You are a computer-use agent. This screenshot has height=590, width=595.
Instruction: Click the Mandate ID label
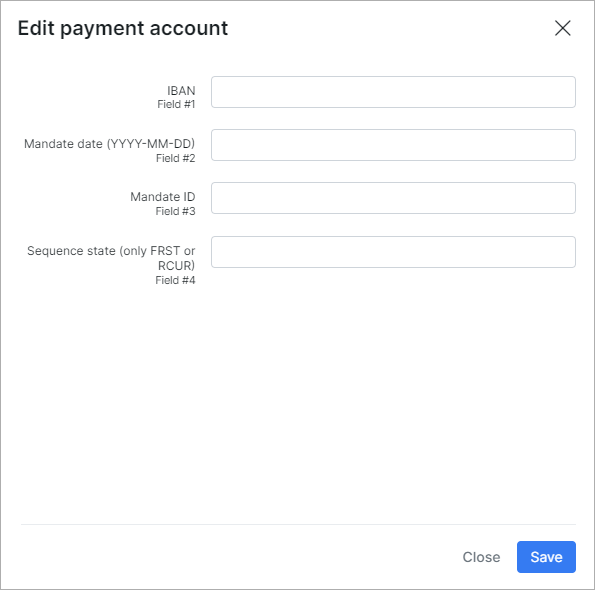tap(162, 197)
